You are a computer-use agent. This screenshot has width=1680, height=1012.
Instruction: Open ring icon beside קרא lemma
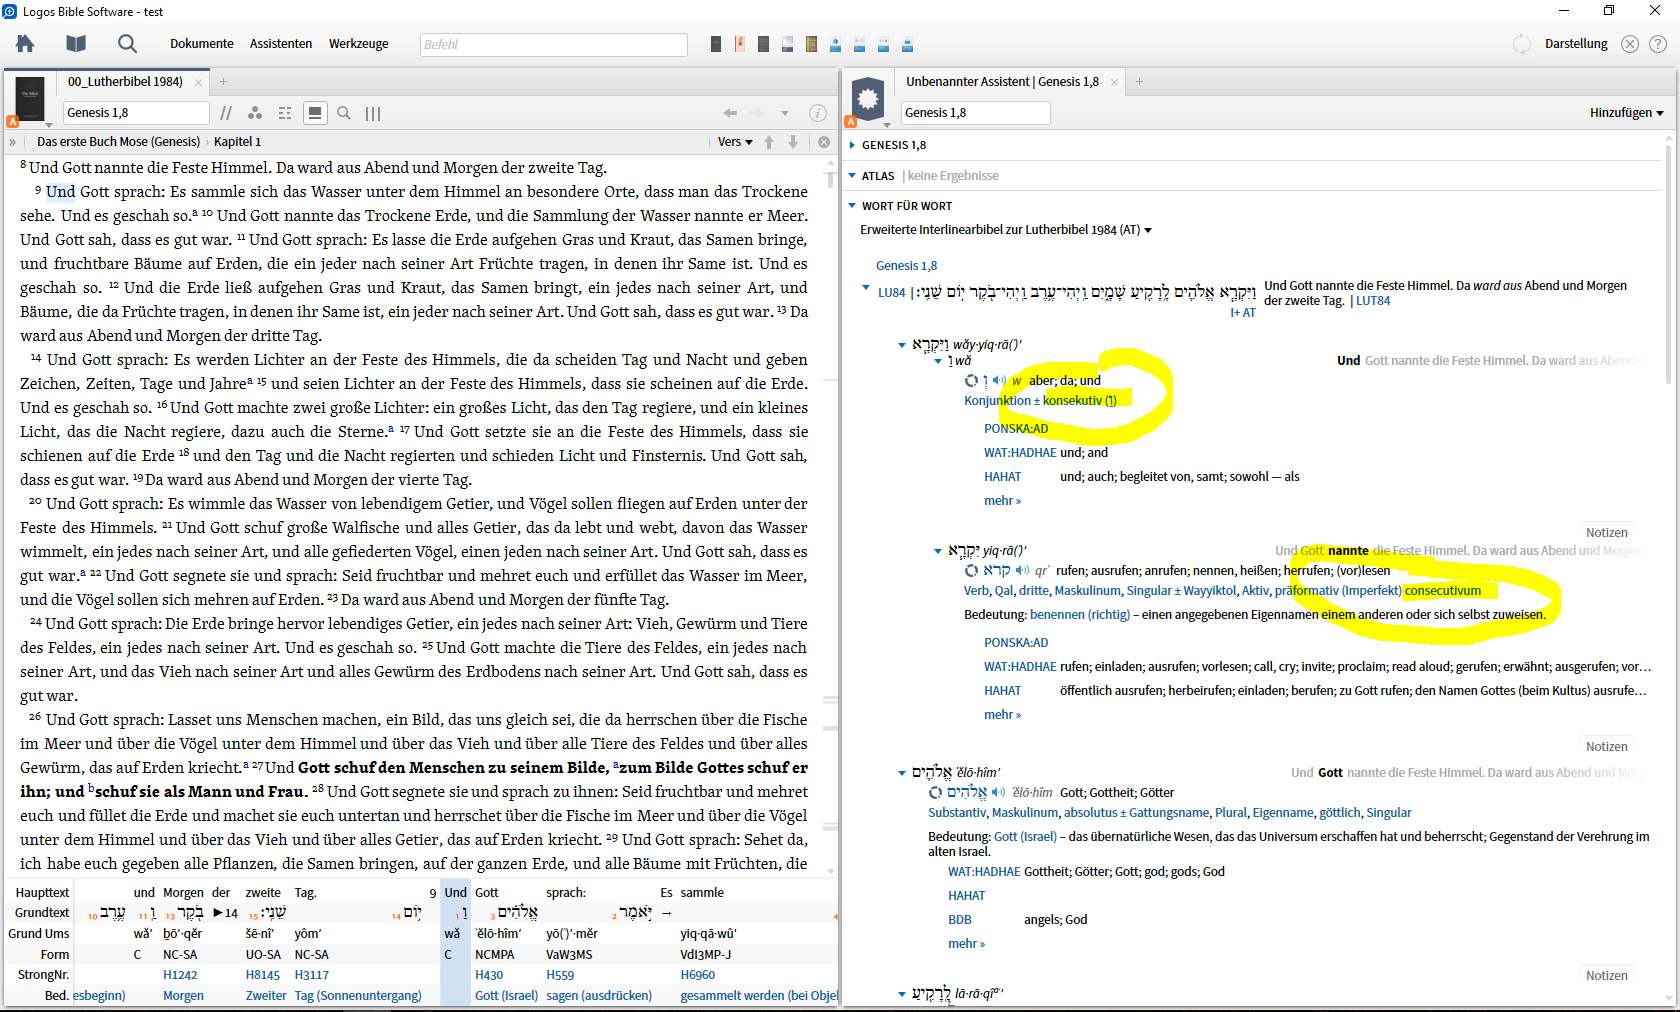(x=971, y=570)
